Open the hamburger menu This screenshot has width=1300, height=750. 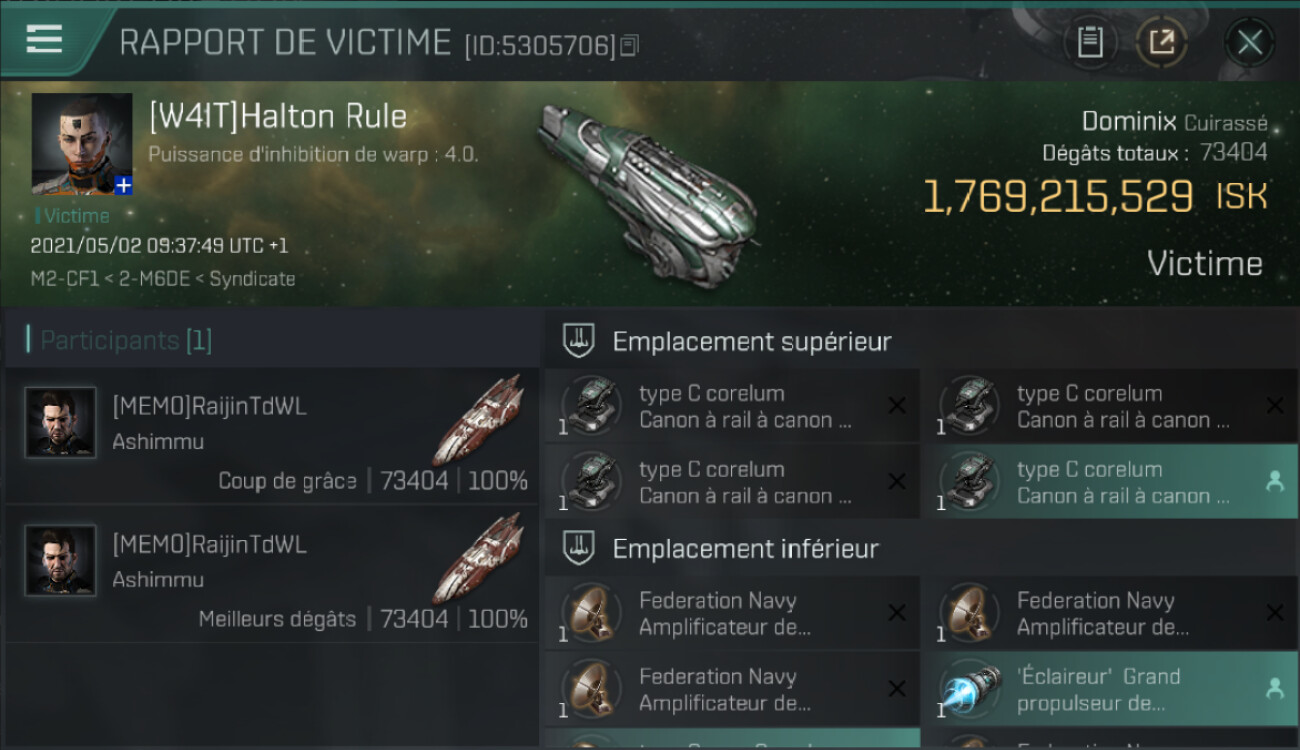44,39
